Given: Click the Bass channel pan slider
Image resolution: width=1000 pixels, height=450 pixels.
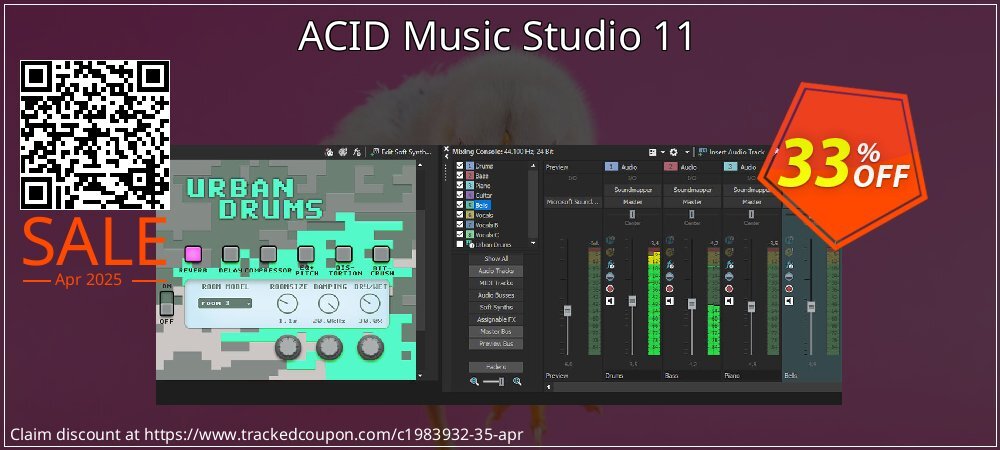Looking at the screenshot, I should pyautogui.click(x=692, y=215).
